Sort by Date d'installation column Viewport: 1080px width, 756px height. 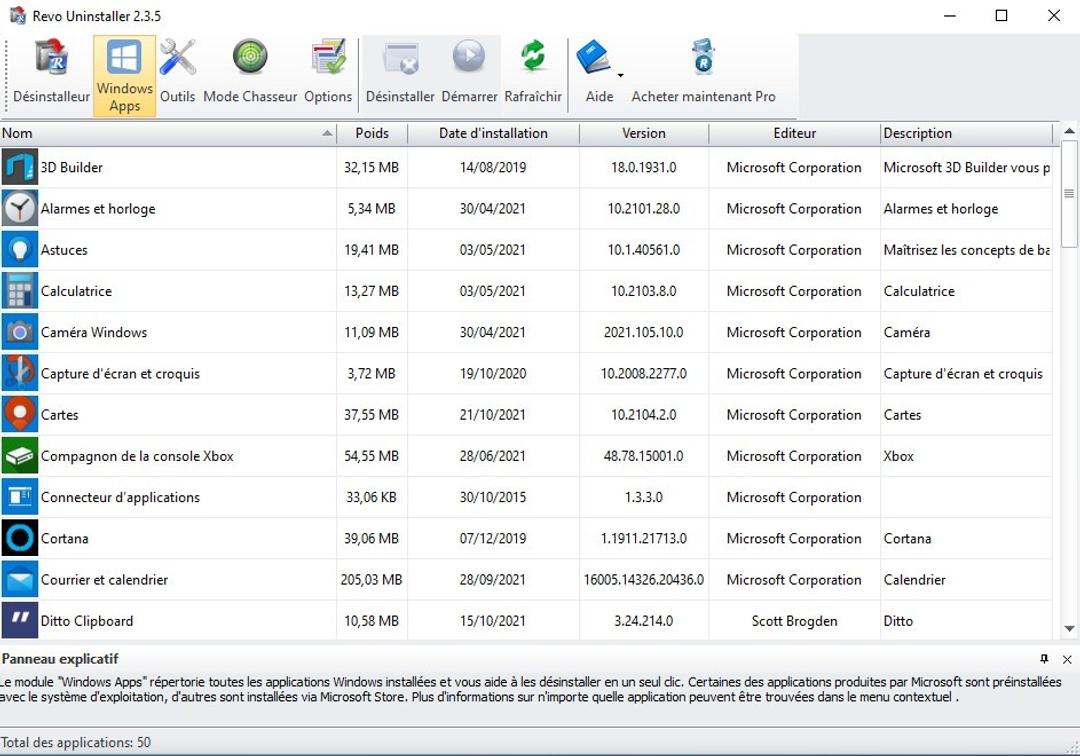pos(493,133)
